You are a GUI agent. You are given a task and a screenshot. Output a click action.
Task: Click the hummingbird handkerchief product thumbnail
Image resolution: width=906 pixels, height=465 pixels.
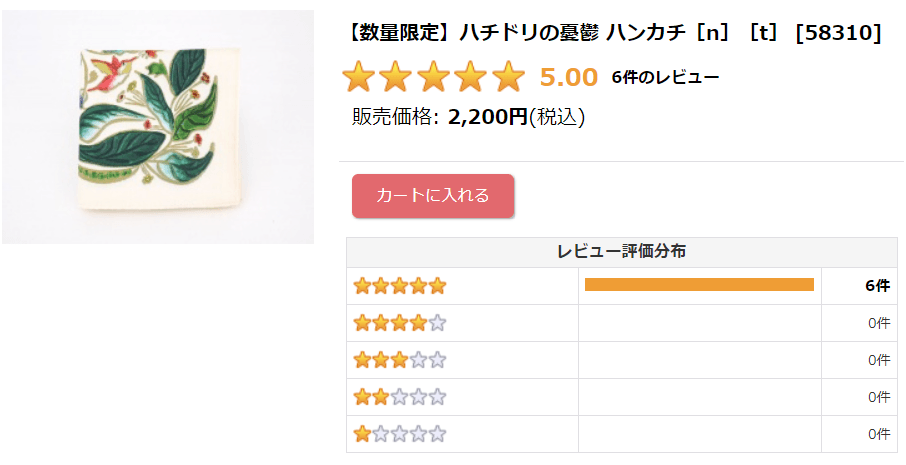click(158, 127)
